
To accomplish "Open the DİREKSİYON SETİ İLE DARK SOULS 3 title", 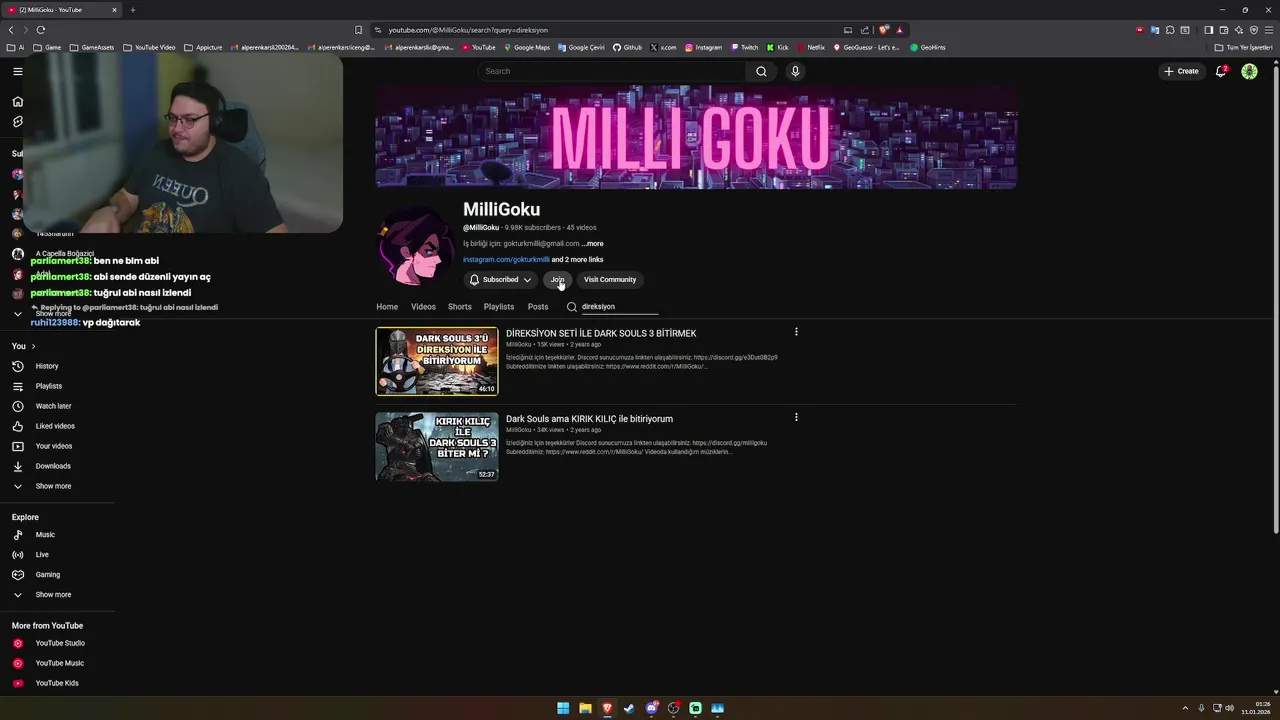I will coord(601,333).
